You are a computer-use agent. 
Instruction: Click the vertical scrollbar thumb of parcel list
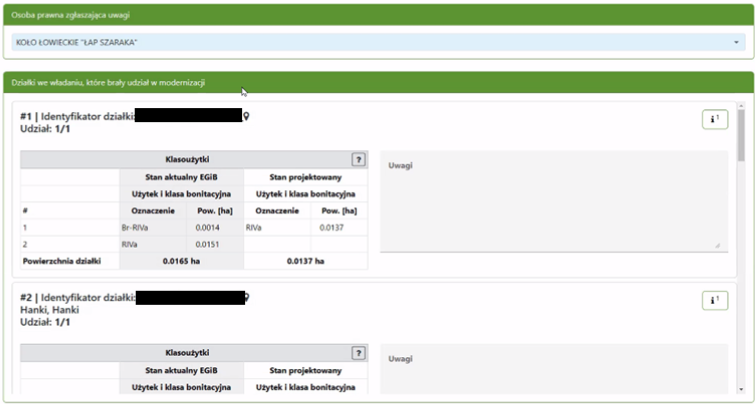point(741,135)
